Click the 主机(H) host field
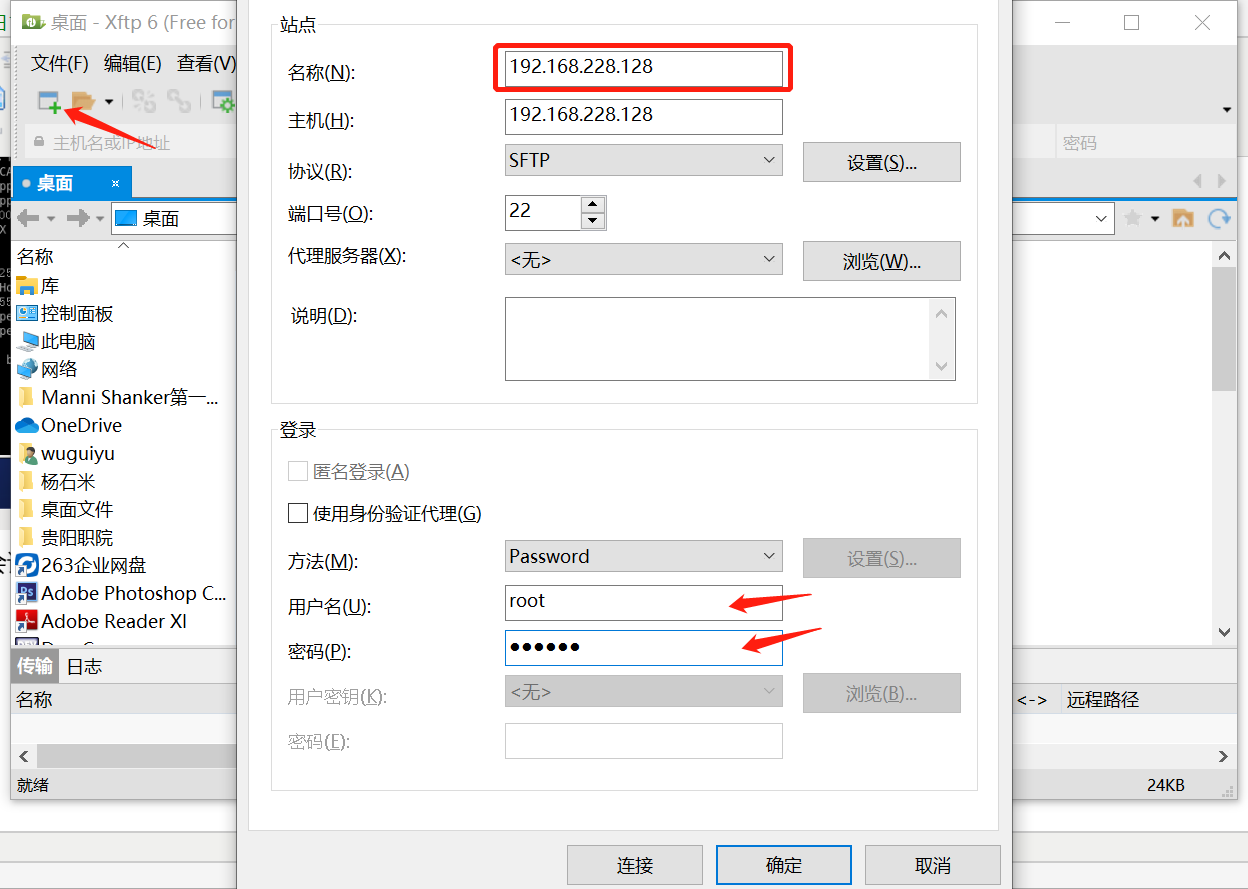The height and width of the screenshot is (889, 1248). coord(644,116)
